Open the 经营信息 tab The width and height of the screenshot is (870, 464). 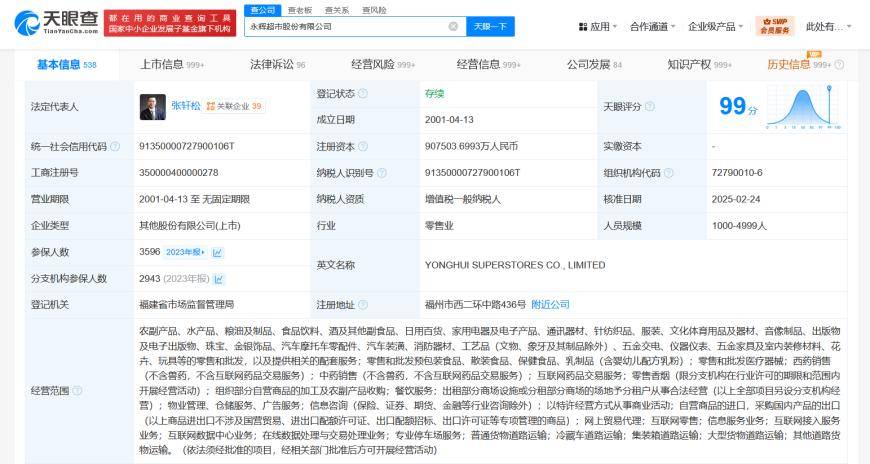click(488, 64)
